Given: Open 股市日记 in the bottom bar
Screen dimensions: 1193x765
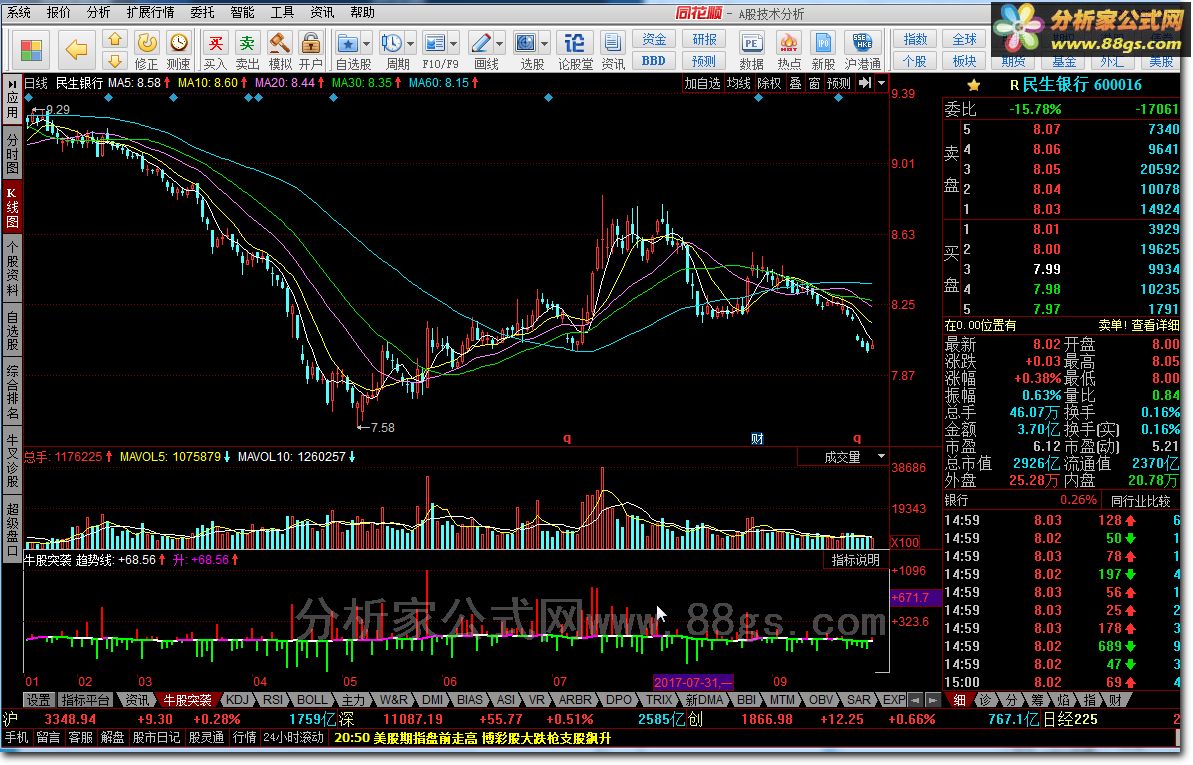Looking at the screenshot, I should (x=156, y=738).
